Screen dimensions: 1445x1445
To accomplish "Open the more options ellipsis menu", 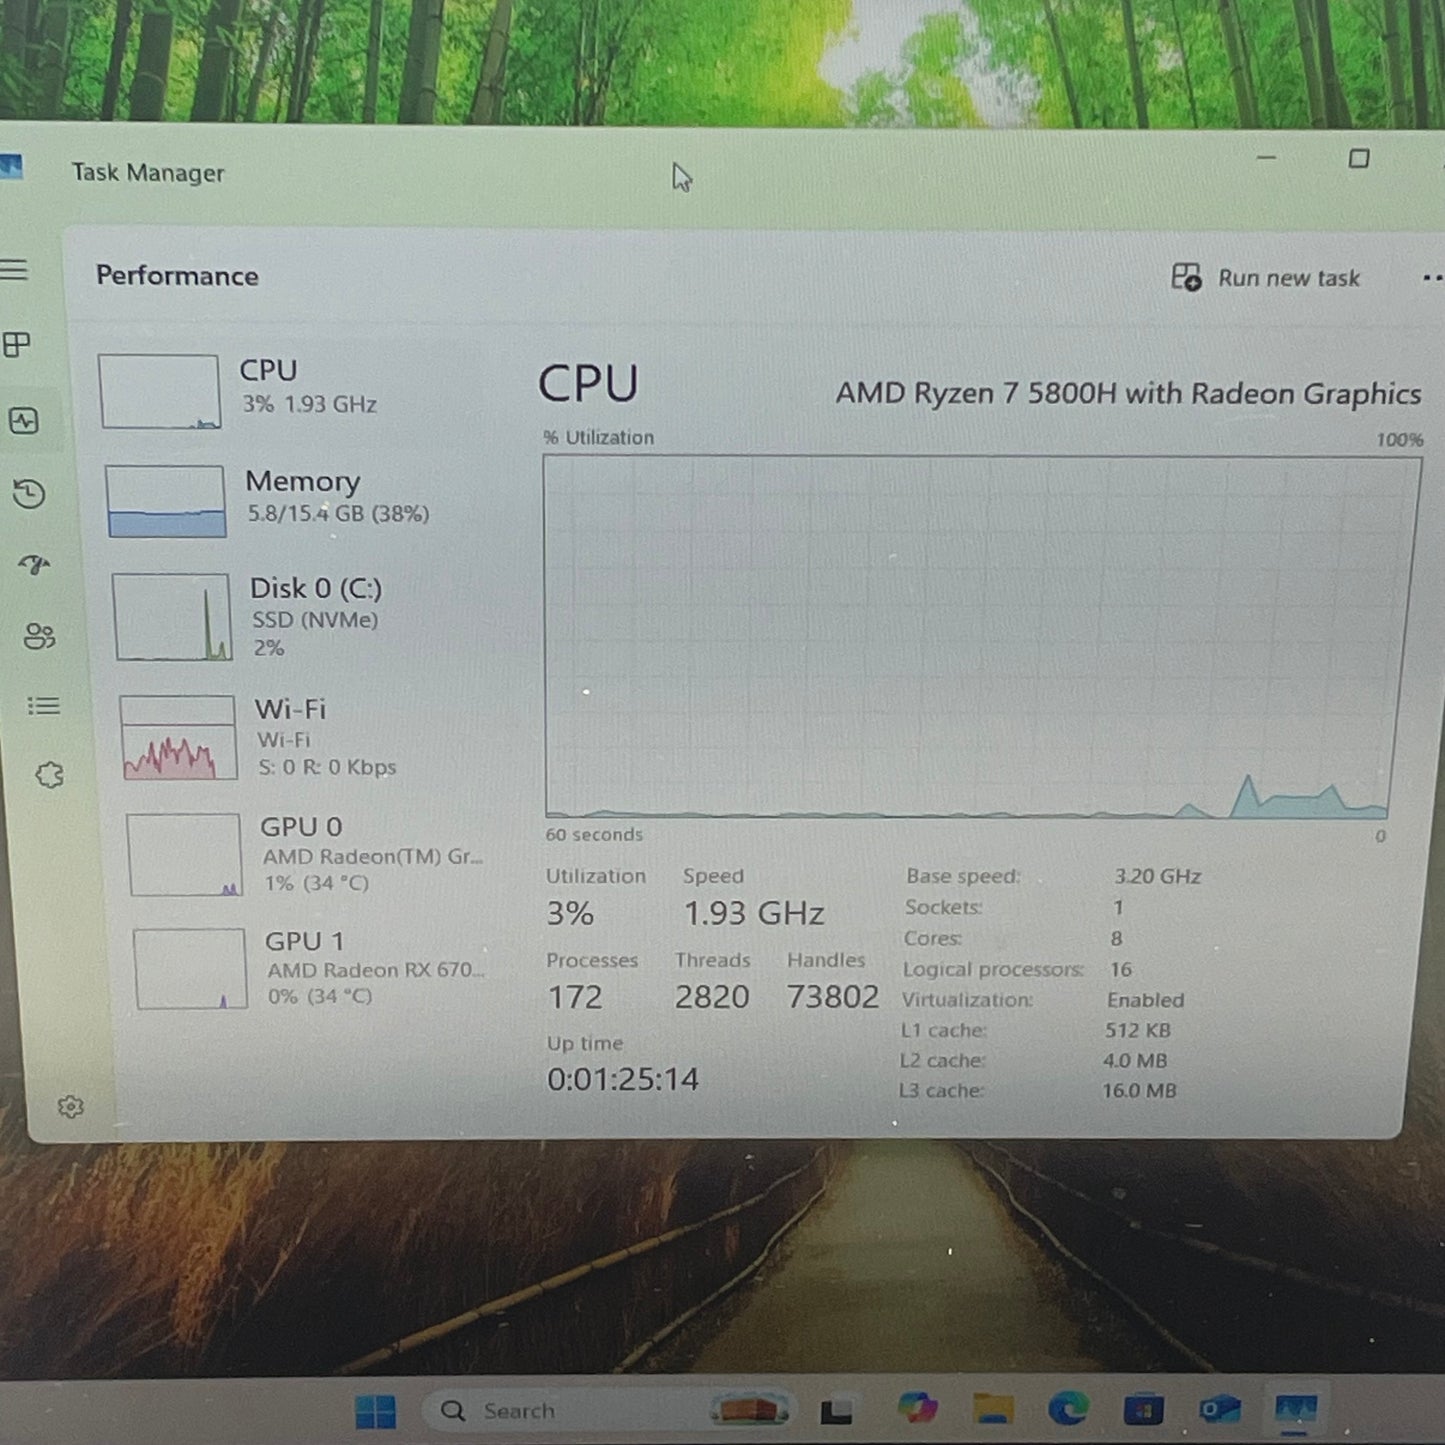I will [x=1432, y=279].
